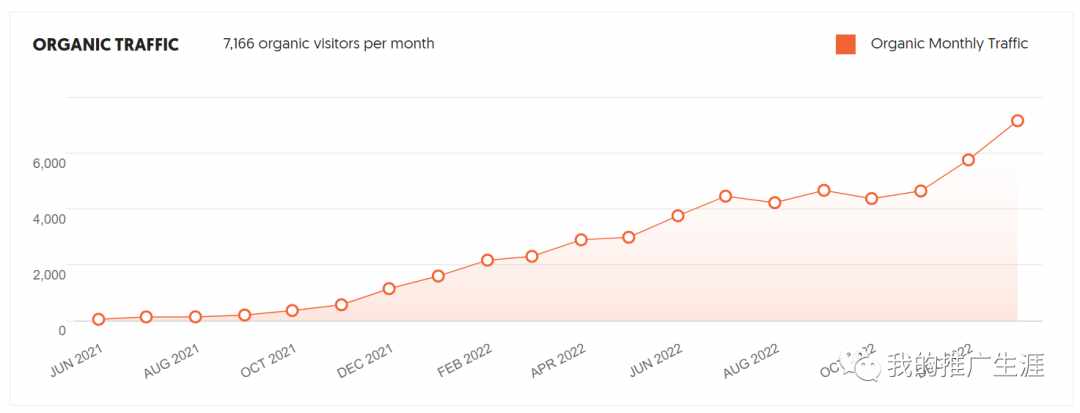Click the second-to-last data point marker
The image size is (1080, 413).
coord(968,160)
